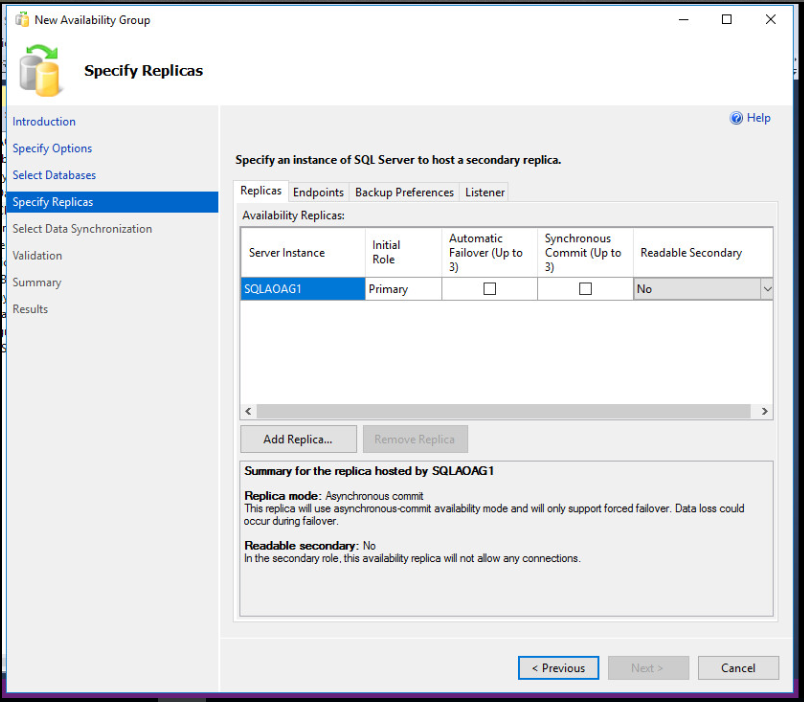Click the Help question mark icon
804x702 pixels.
(736, 118)
